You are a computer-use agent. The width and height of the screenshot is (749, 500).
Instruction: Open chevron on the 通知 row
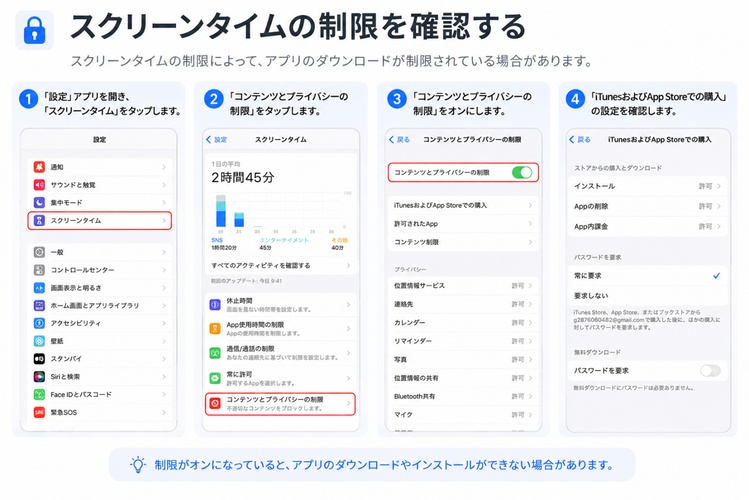coord(164,167)
